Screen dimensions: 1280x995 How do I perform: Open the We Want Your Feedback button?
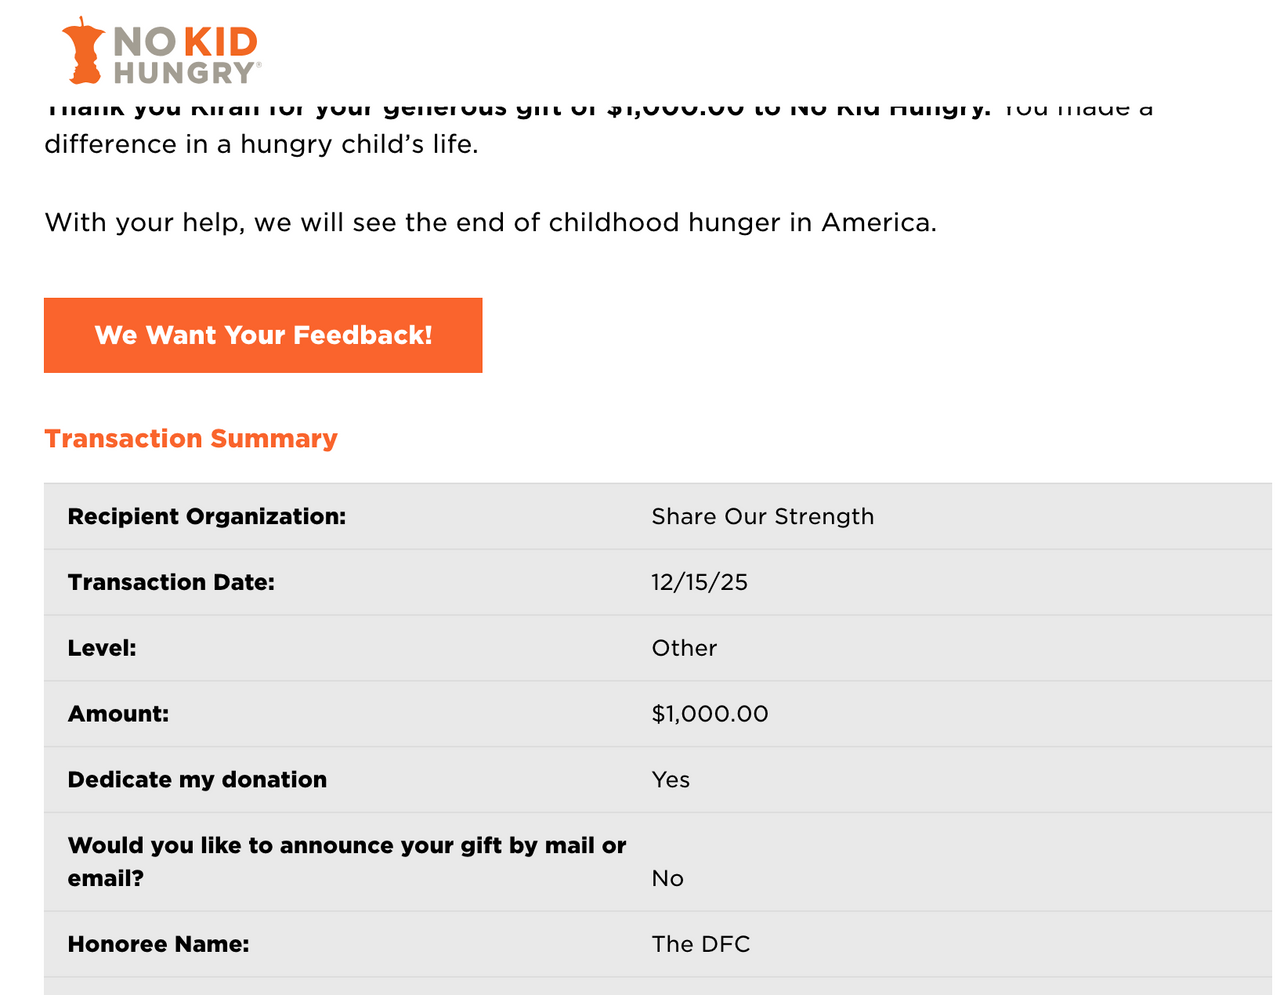coord(263,335)
